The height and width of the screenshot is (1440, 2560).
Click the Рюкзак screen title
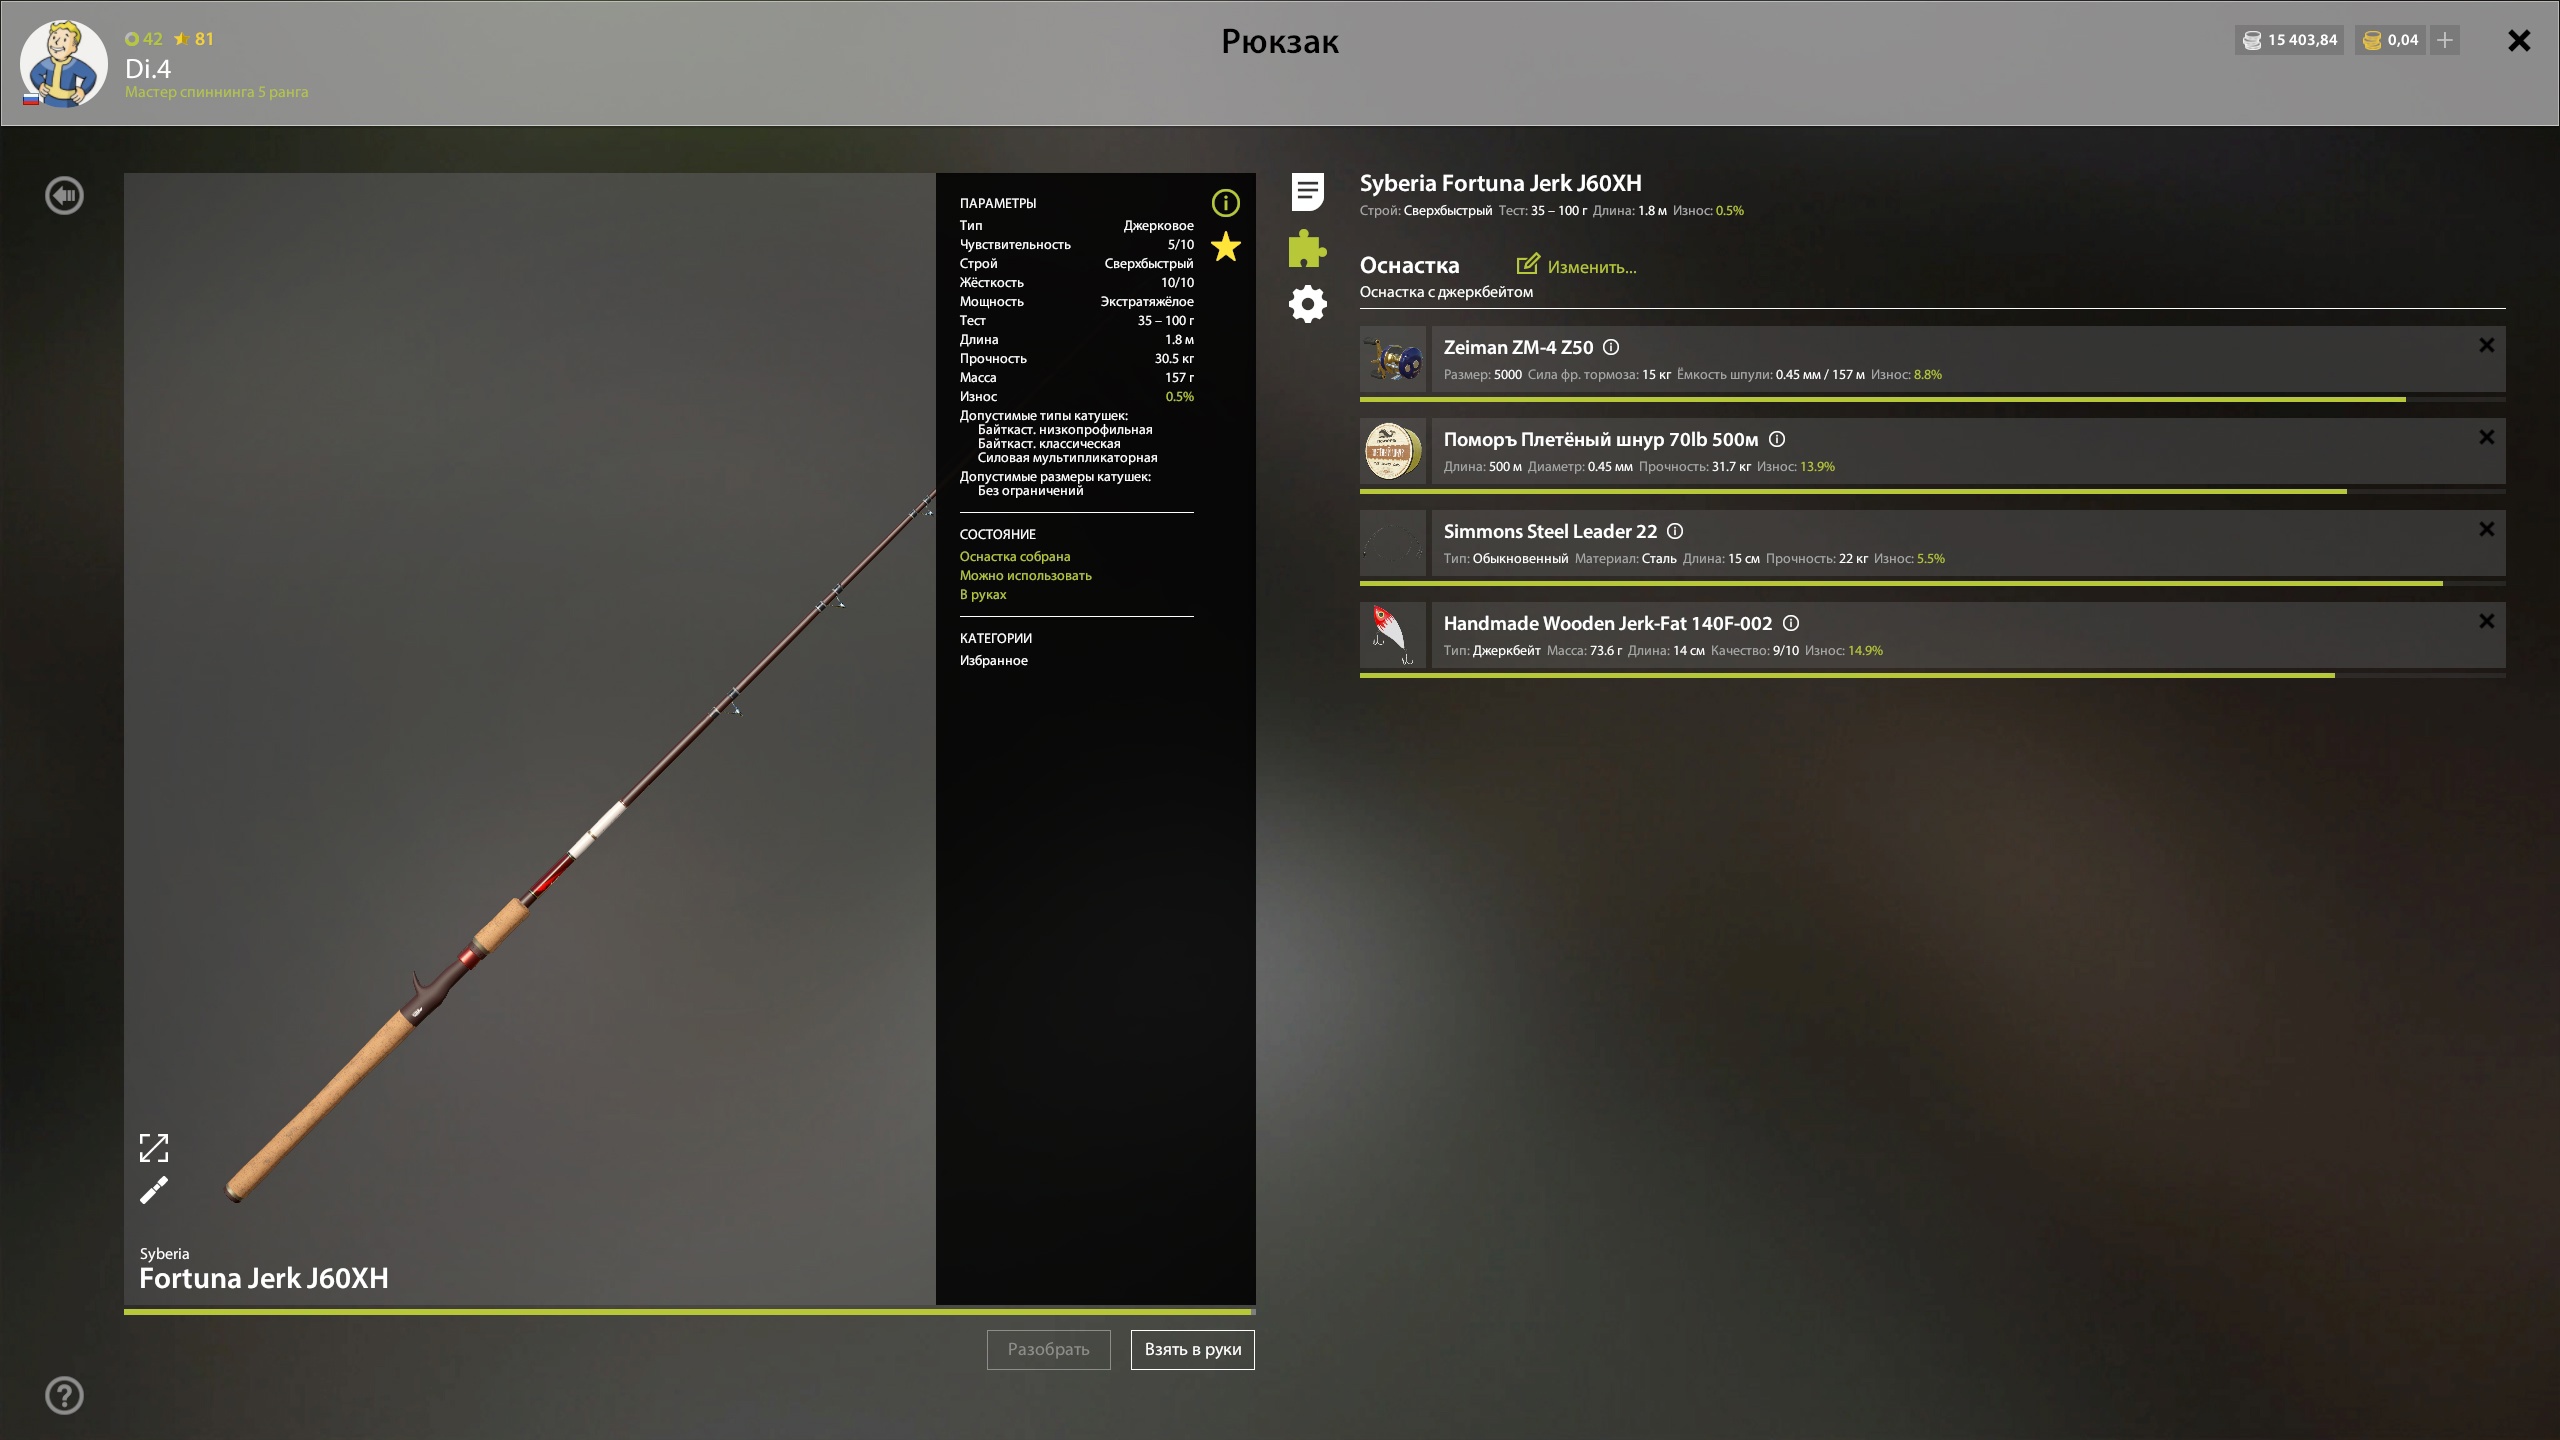1279,41
